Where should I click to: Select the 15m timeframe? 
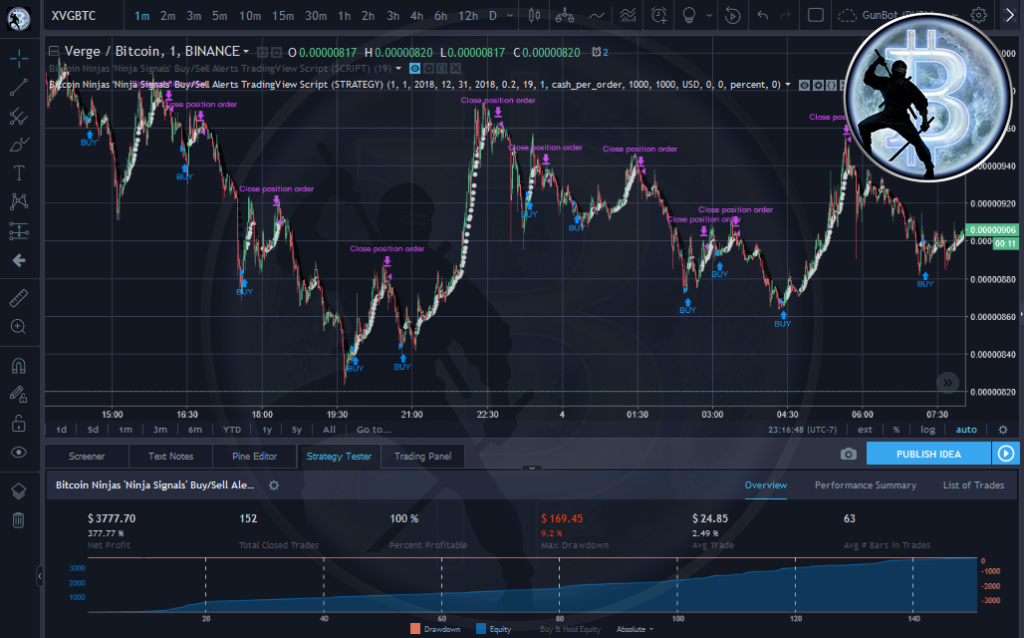coord(283,16)
